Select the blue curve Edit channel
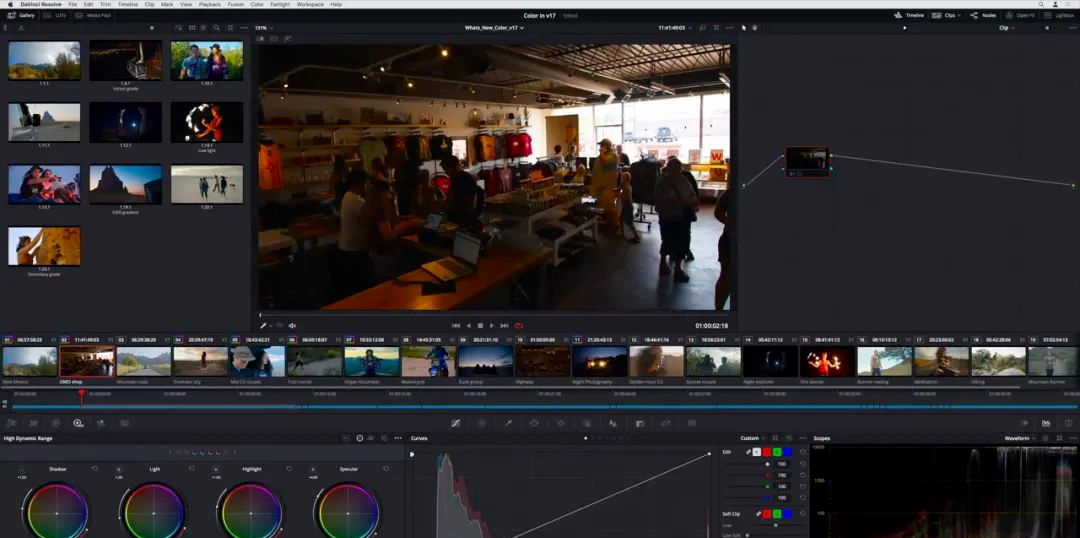The width and height of the screenshot is (1080, 538). tap(787, 452)
